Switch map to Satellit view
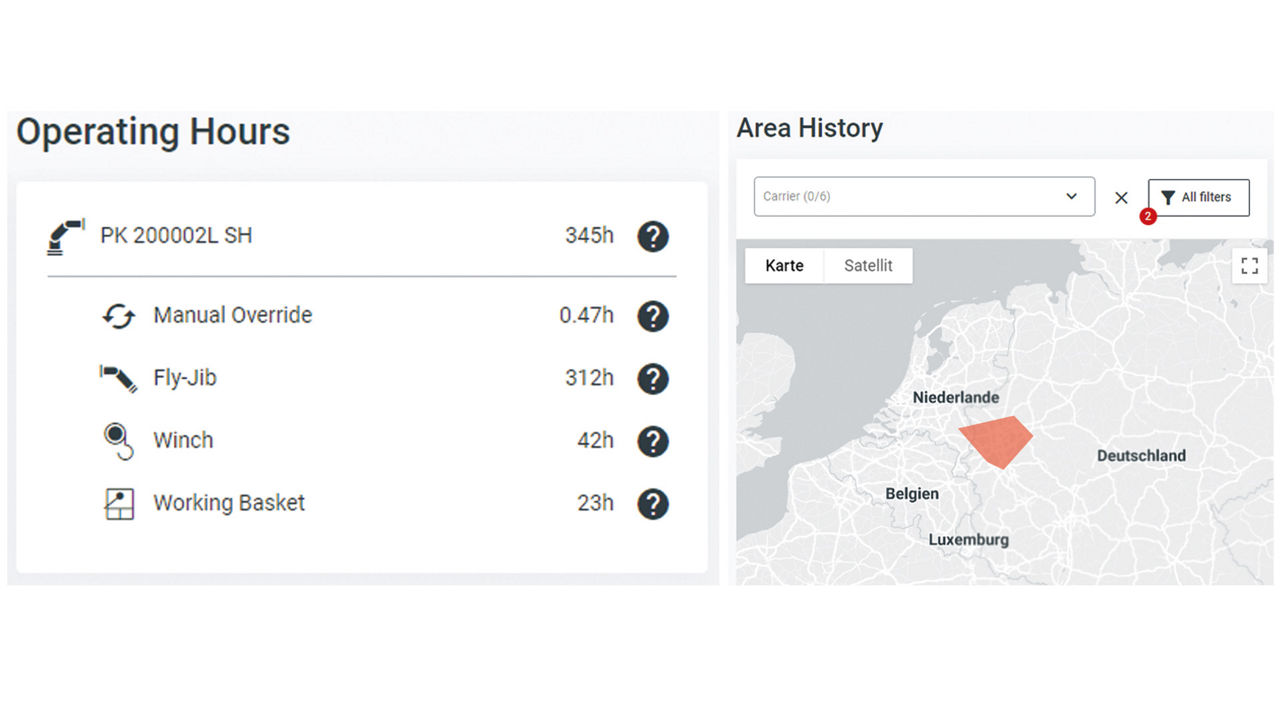 tap(868, 266)
